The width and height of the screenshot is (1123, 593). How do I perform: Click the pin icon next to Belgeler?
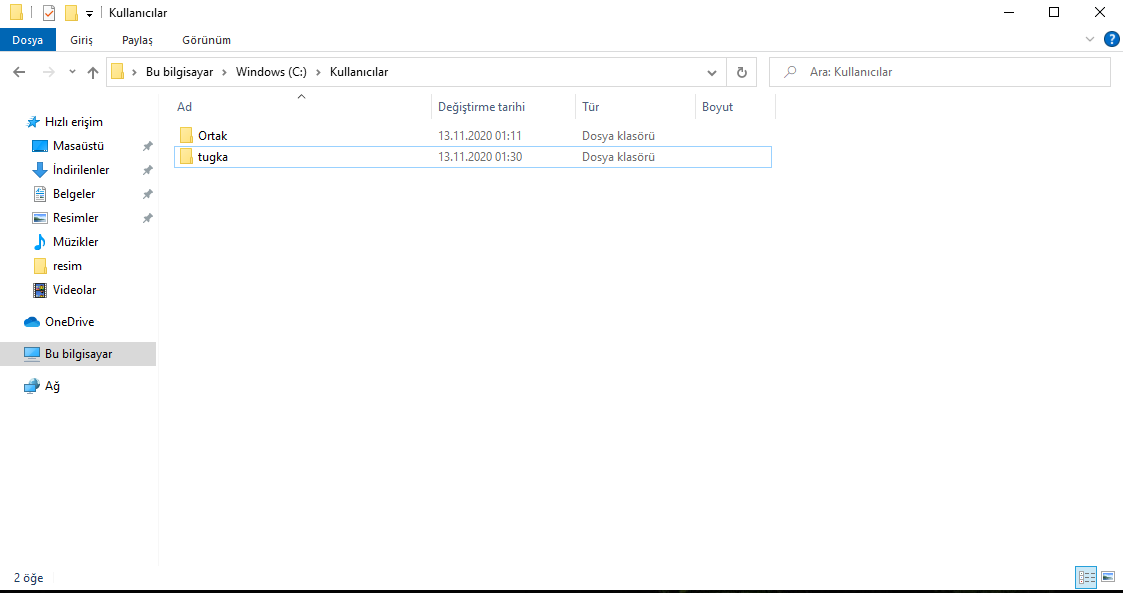pyautogui.click(x=148, y=194)
